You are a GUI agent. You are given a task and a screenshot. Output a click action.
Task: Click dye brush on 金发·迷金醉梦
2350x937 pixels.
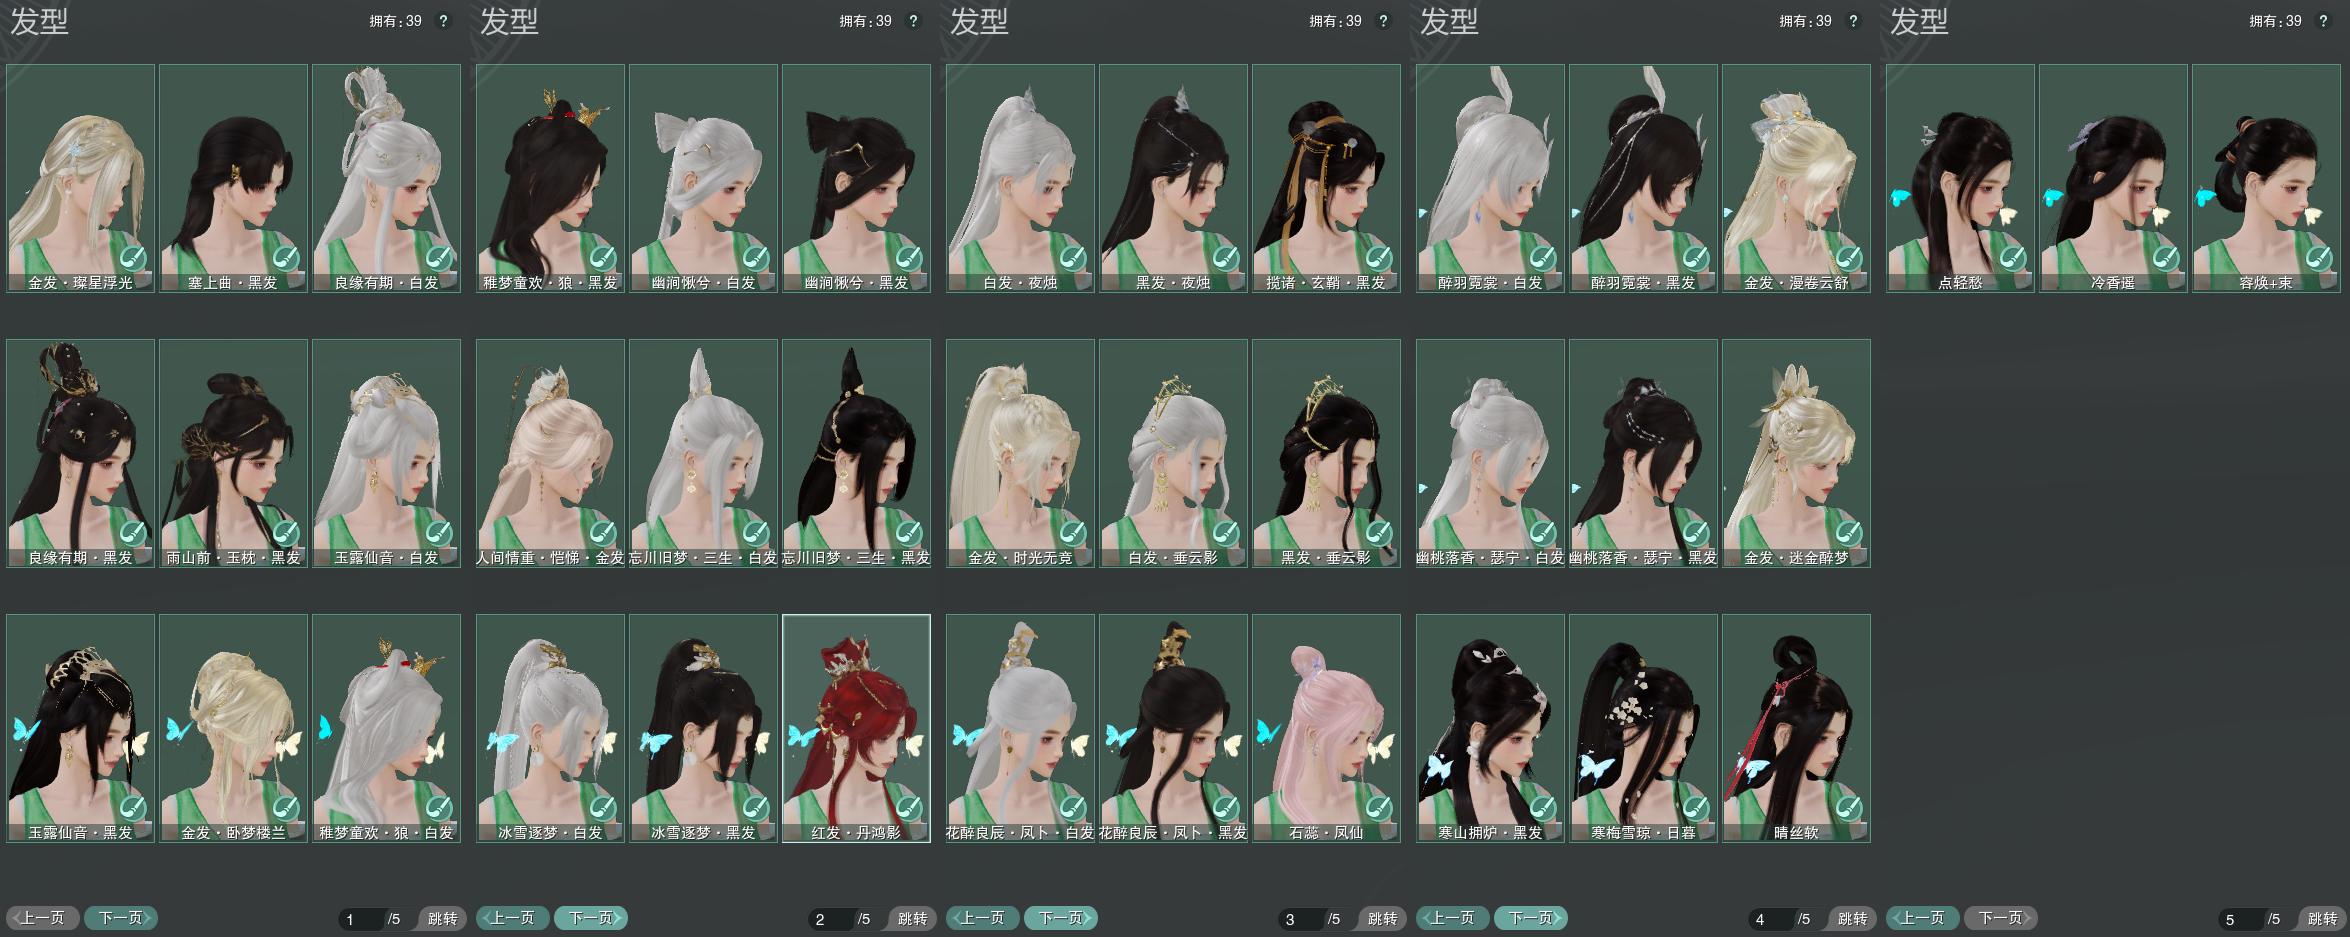1849,534
